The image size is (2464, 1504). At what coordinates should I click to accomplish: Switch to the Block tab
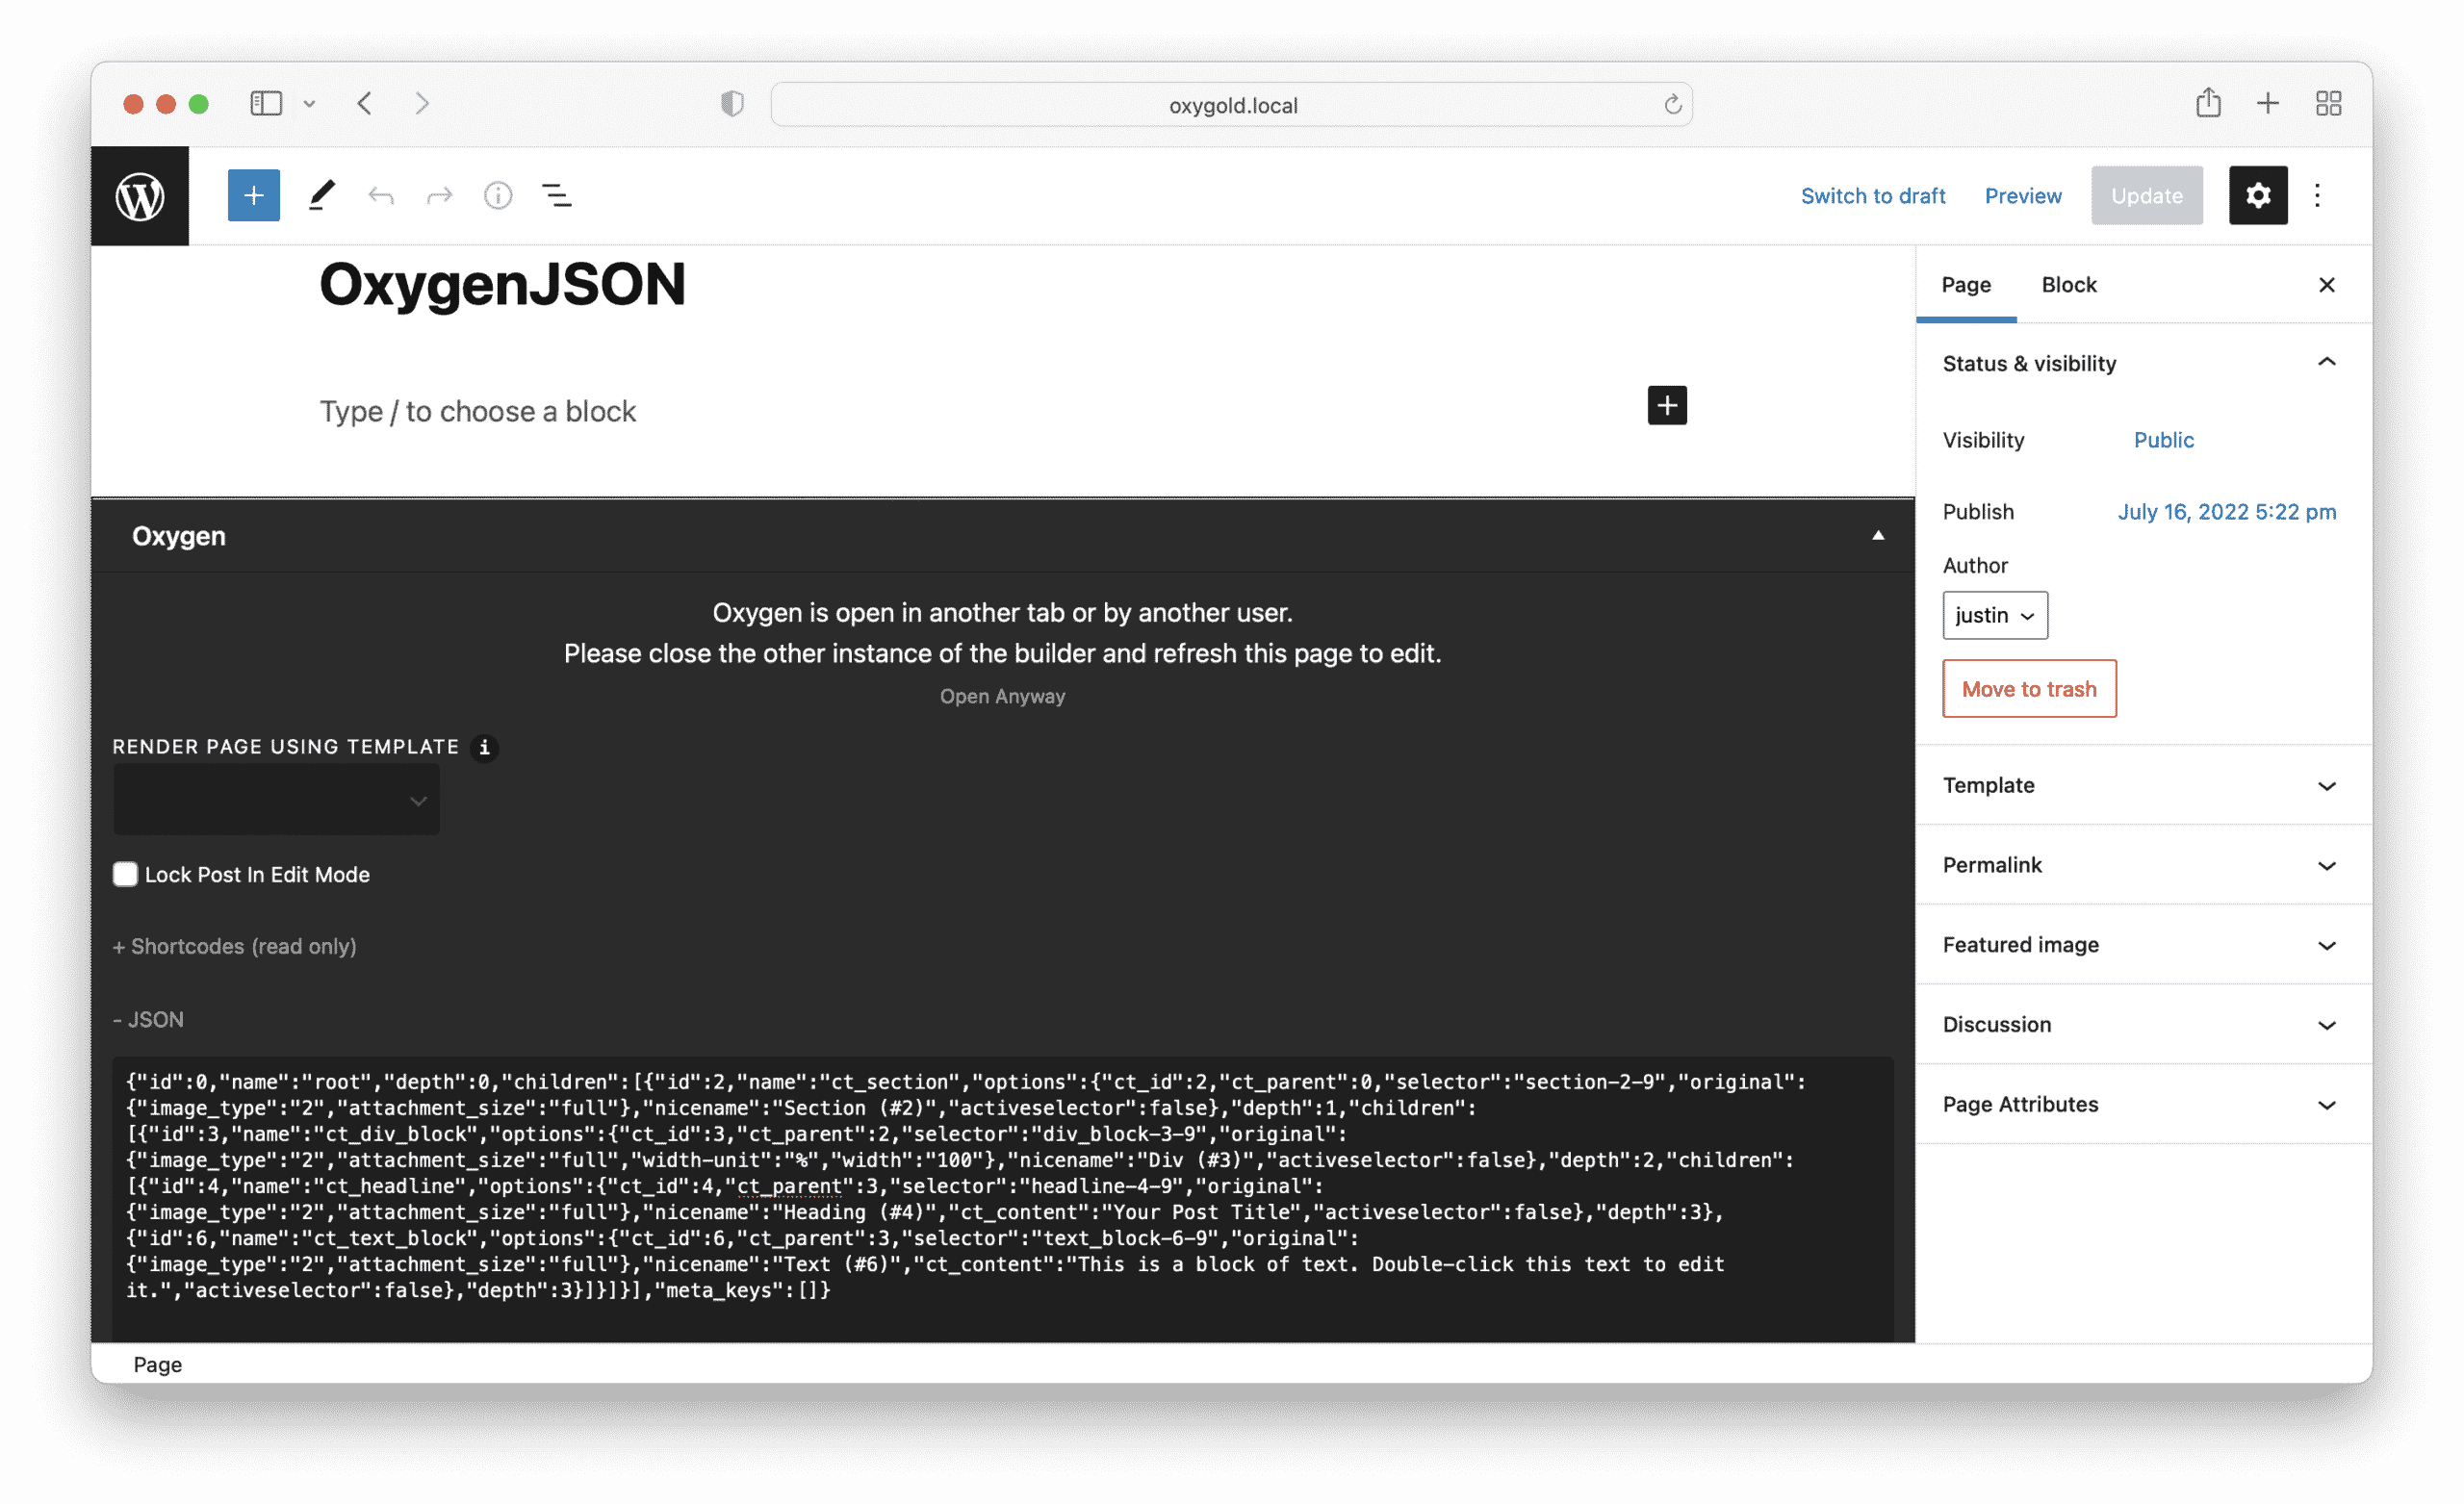pyautogui.click(x=2068, y=285)
